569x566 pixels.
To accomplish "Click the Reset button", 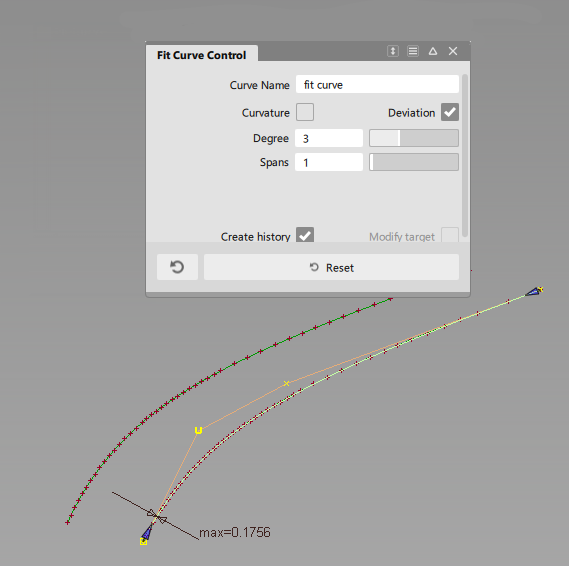I will pos(332,267).
